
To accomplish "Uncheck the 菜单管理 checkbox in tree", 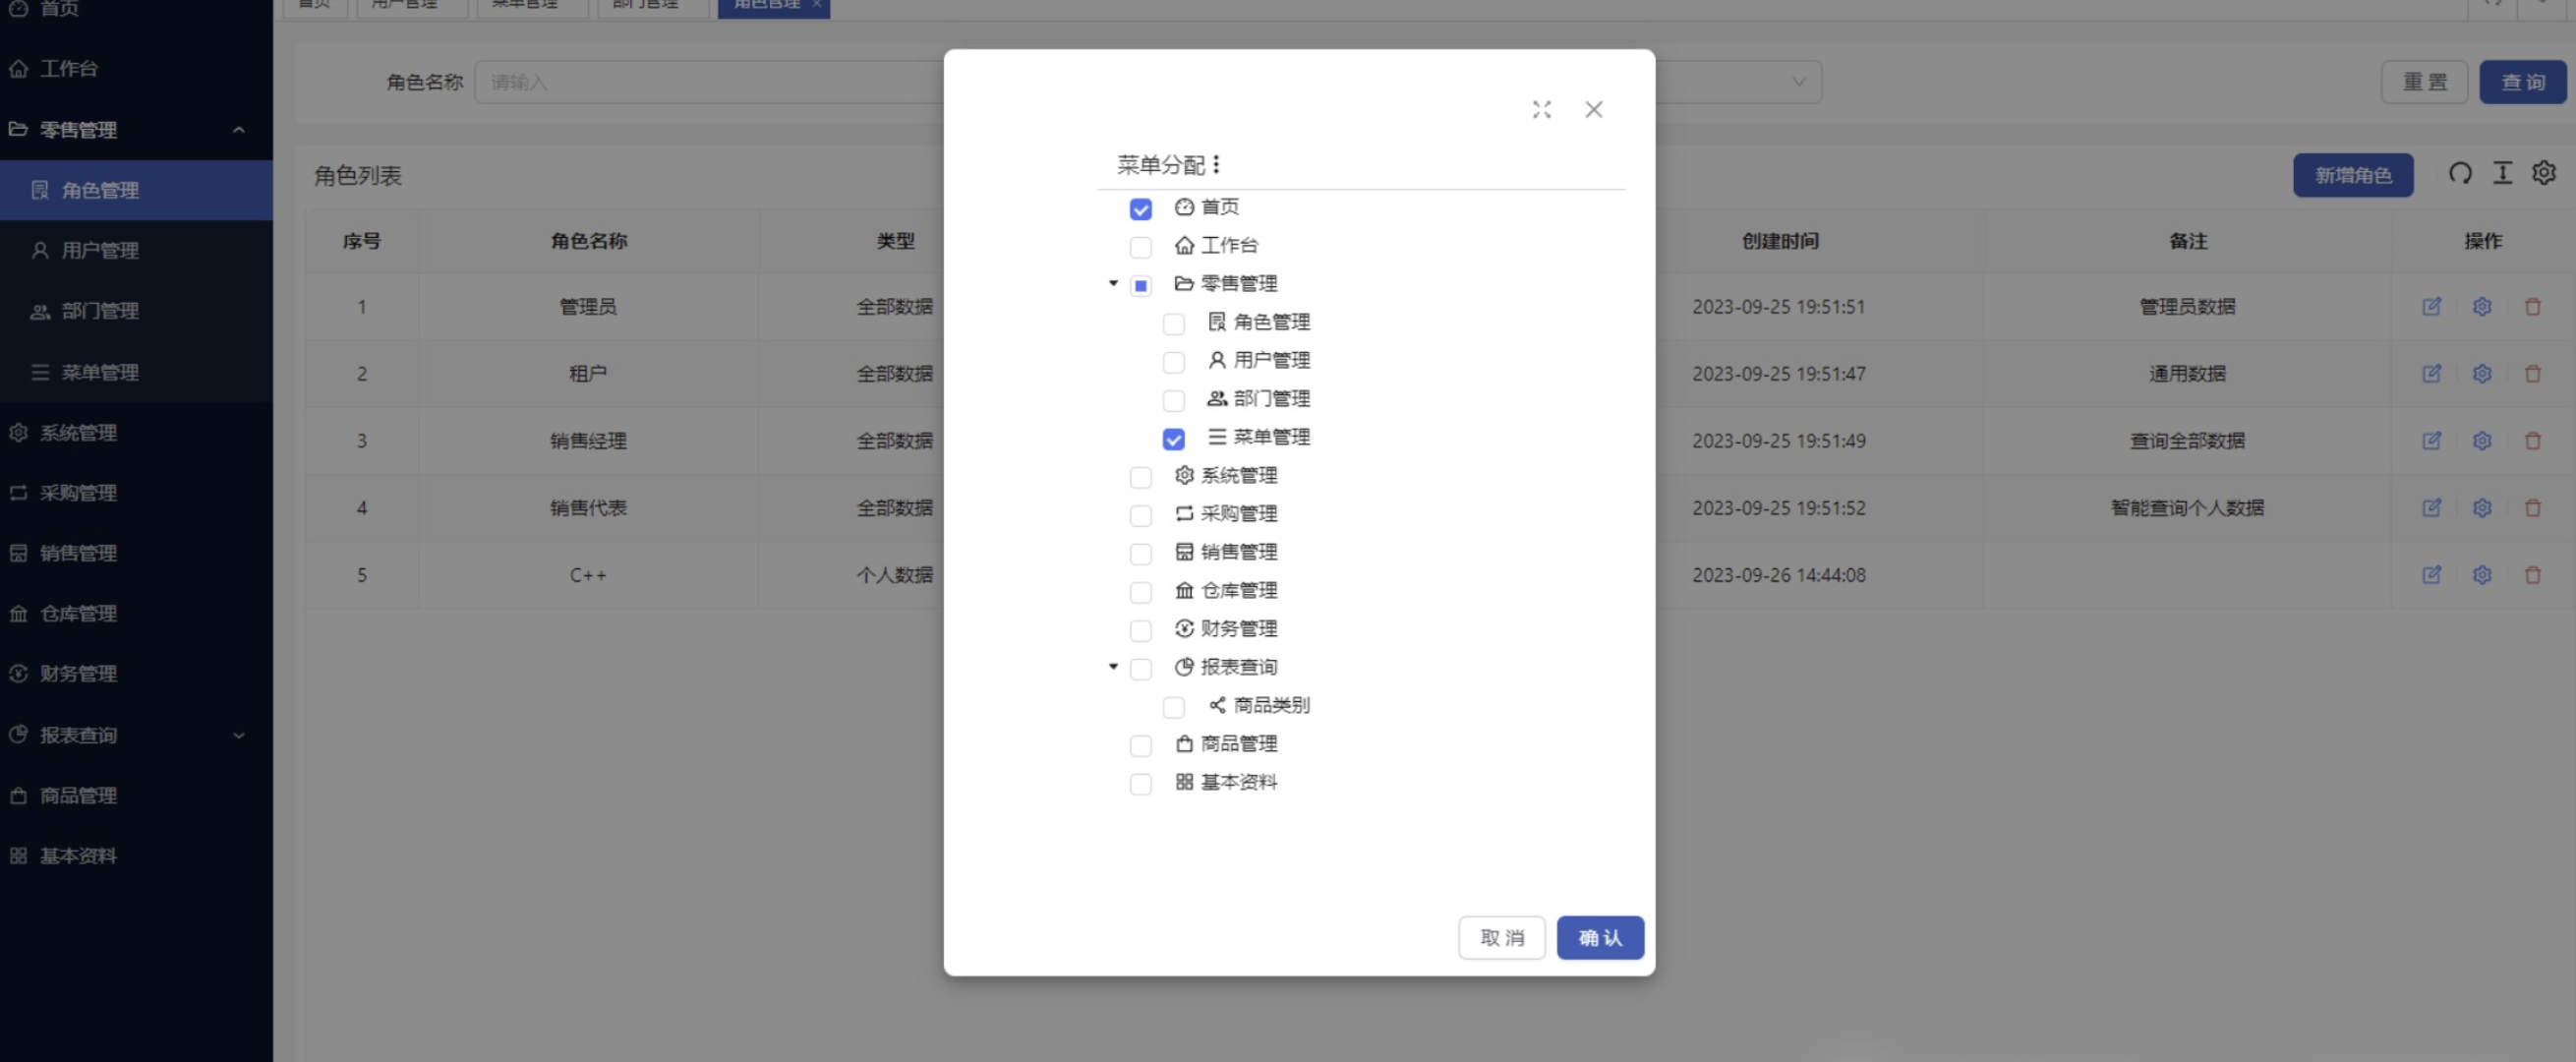I will (1173, 439).
